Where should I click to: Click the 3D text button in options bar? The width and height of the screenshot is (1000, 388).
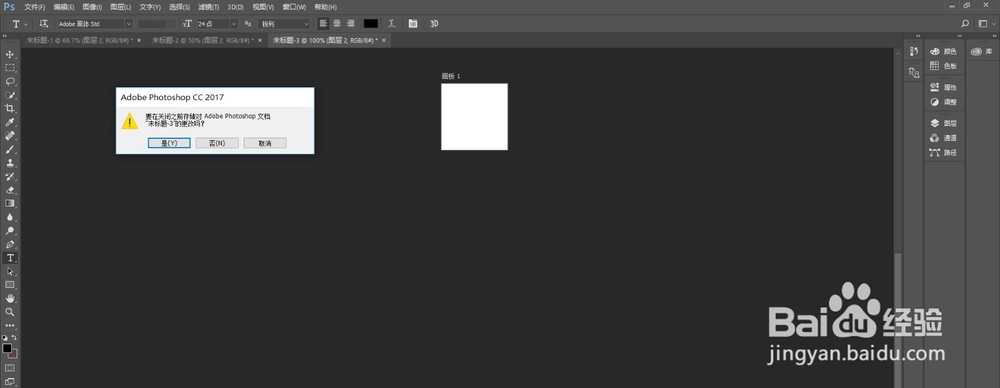click(434, 24)
